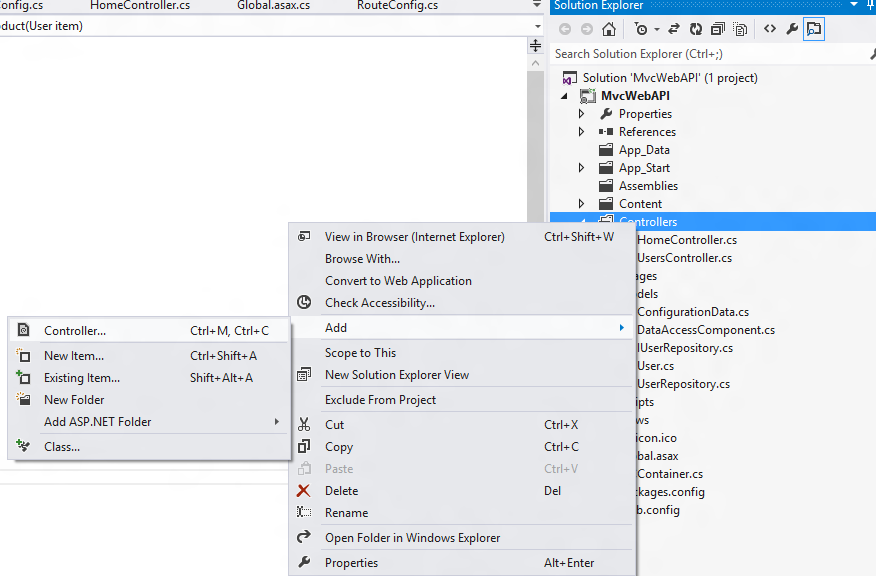Select HomeController.cs in the tree

[687, 240]
